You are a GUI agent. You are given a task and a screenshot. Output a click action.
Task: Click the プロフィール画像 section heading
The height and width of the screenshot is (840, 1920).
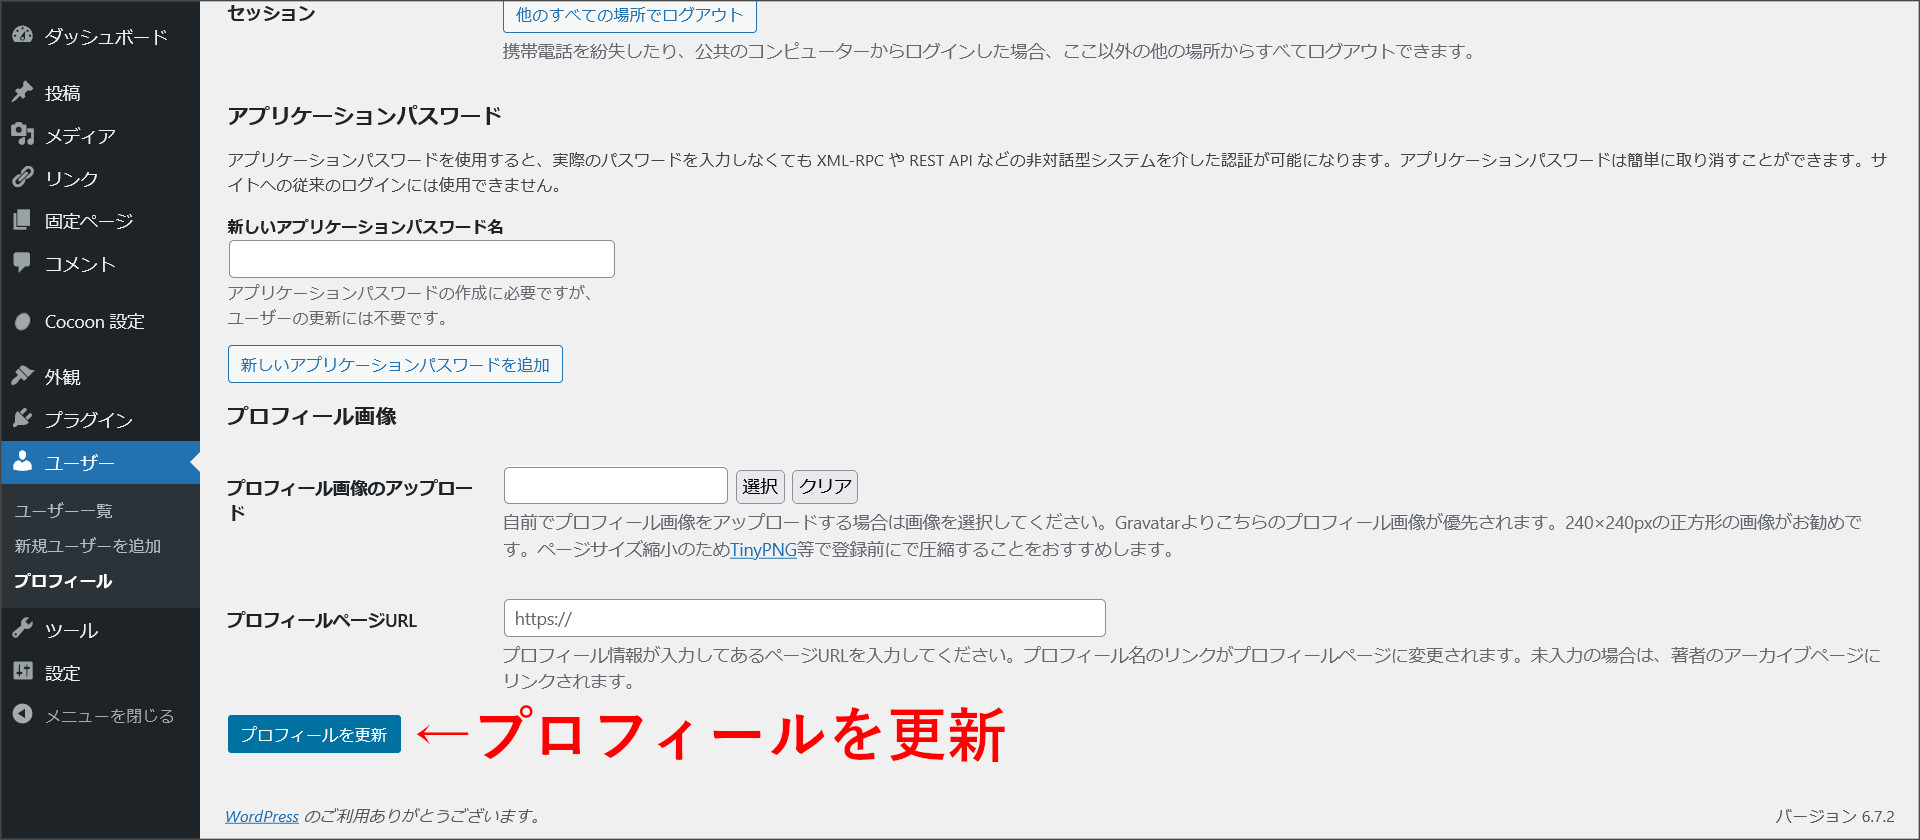(x=312, y=416)
